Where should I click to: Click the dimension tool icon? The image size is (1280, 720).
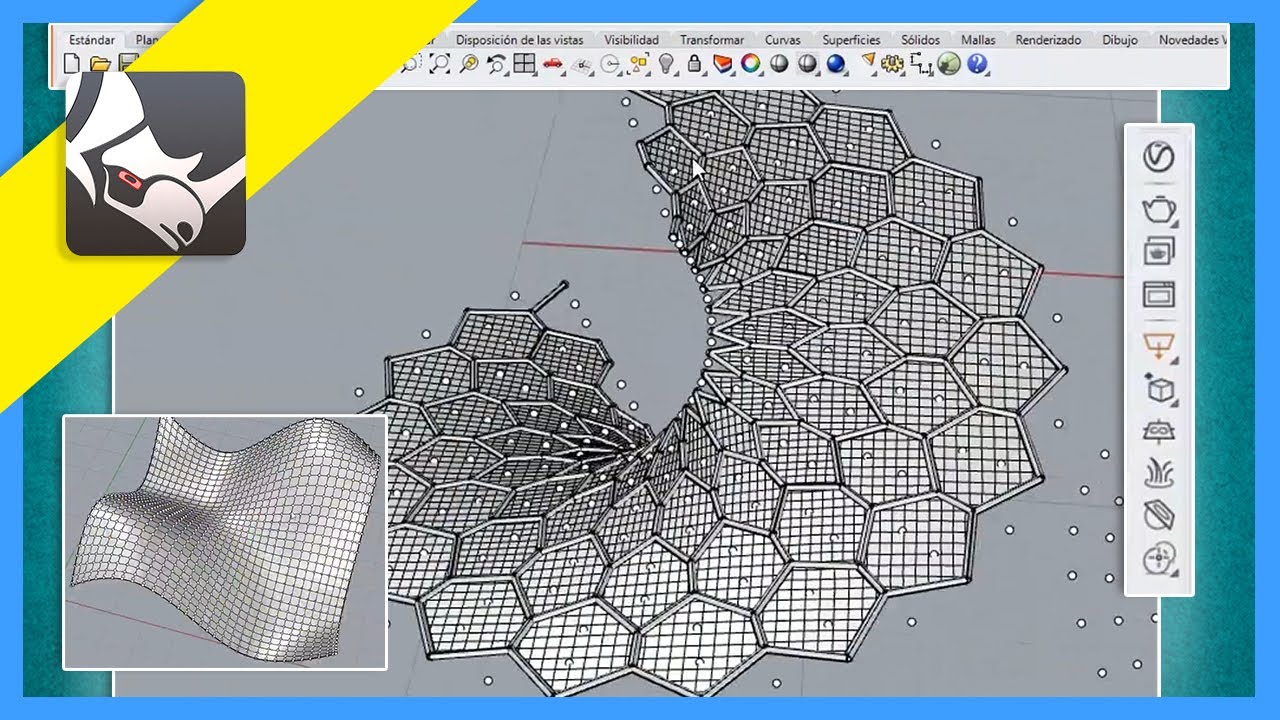(921, 64)
